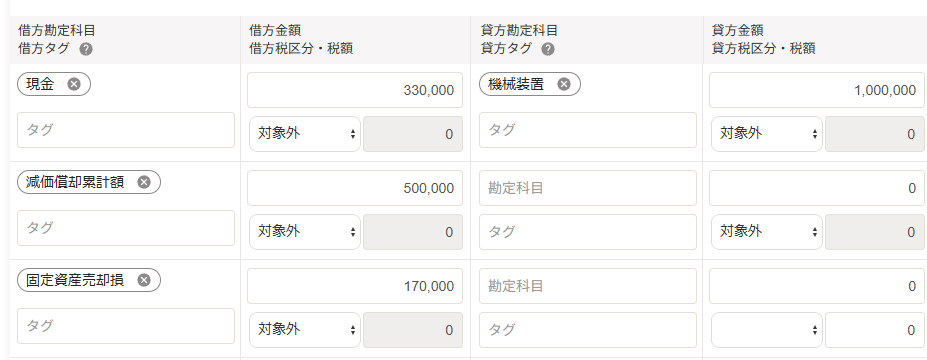Remove the 機械装置 account tag
This screenshot has height=360, width=927.
tap(563, 85)
